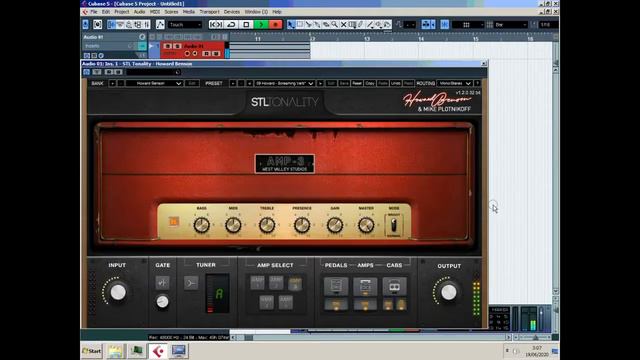Open the Pedals section view
This screenshot has height=360, width=640.
point(336,286)
